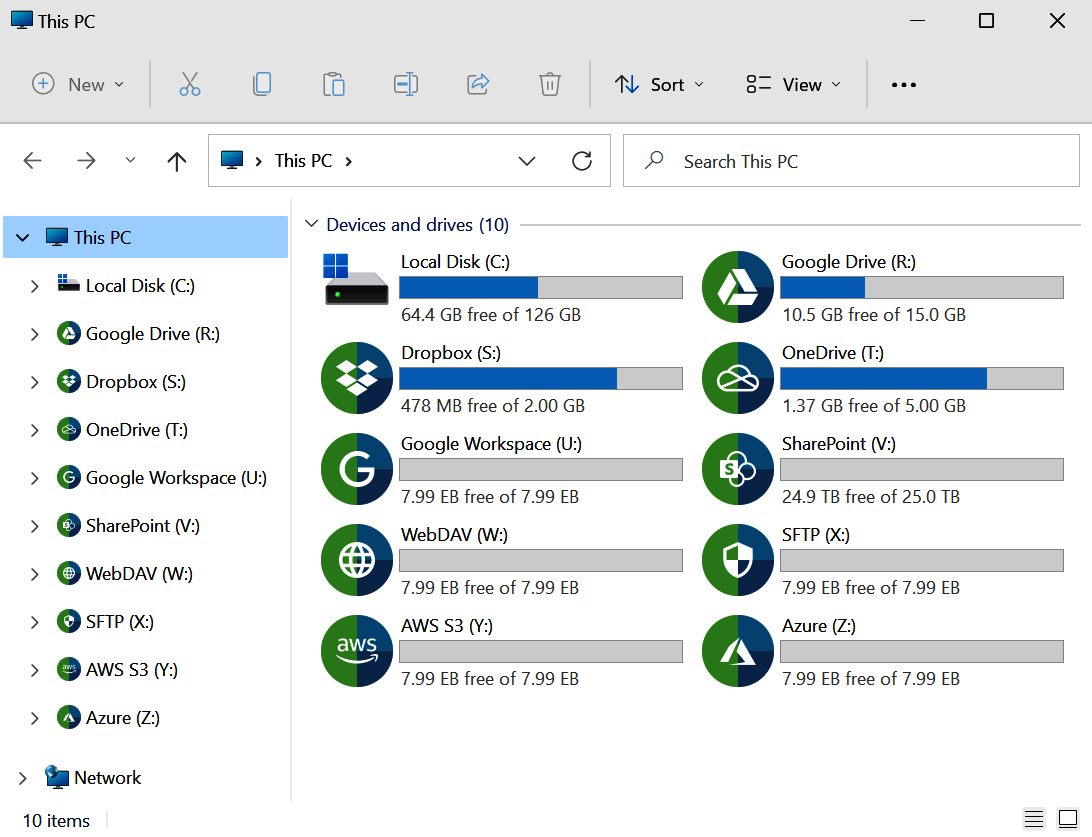Viewport: 1092px width, 837px height.
Task: Click chevron after This PC in address bar
Action: [349, 162]
